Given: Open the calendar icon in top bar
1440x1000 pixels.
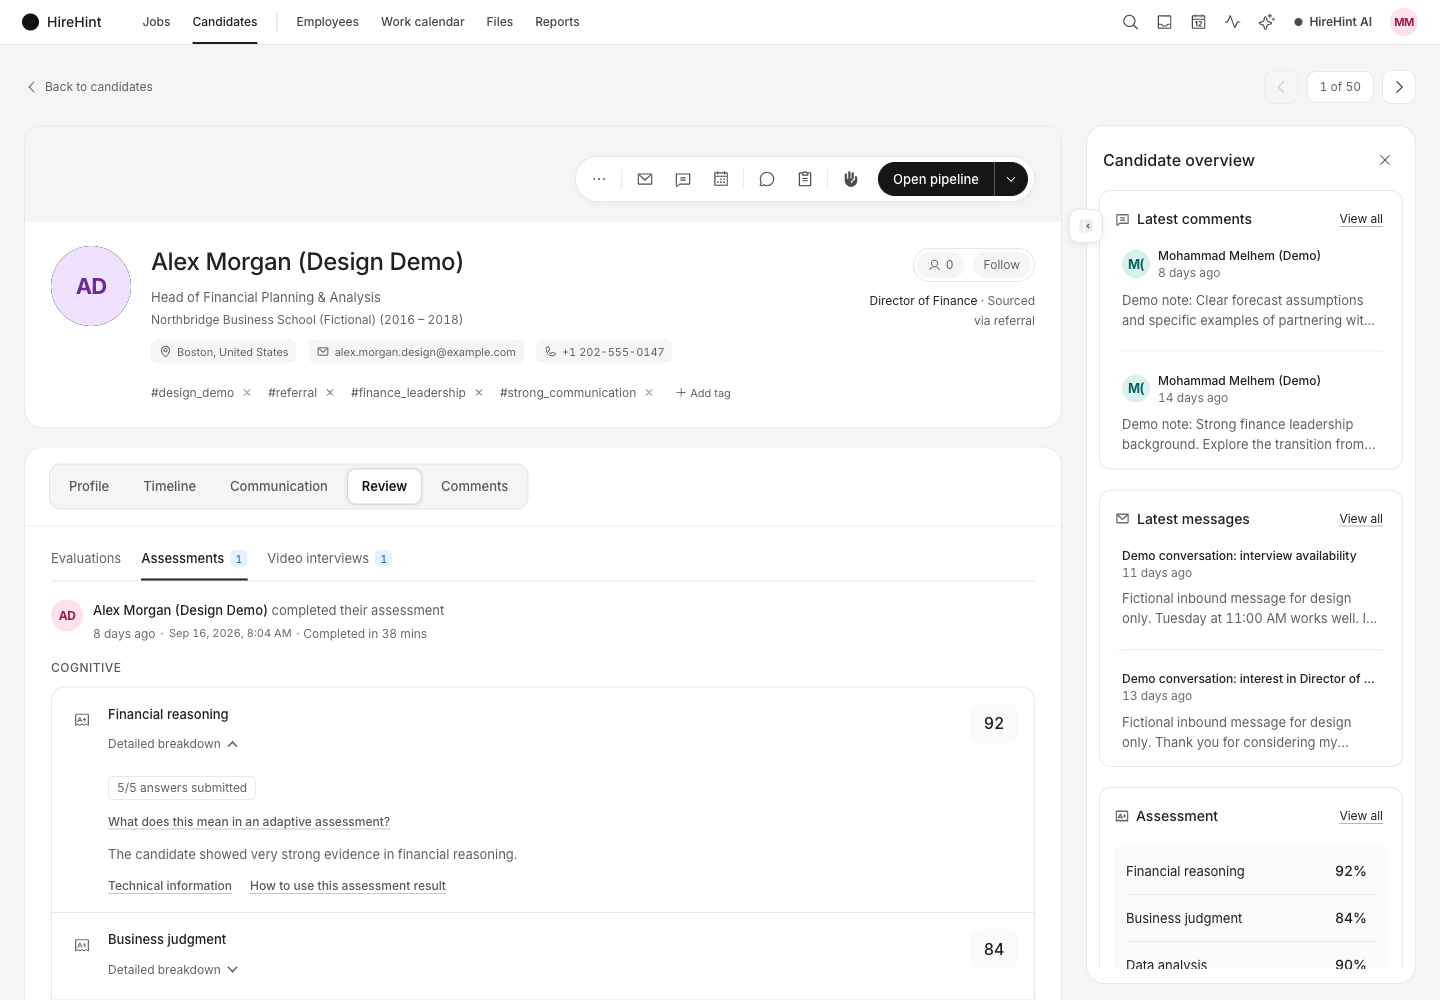Looking at the screenshot, I should point(1198,22).
